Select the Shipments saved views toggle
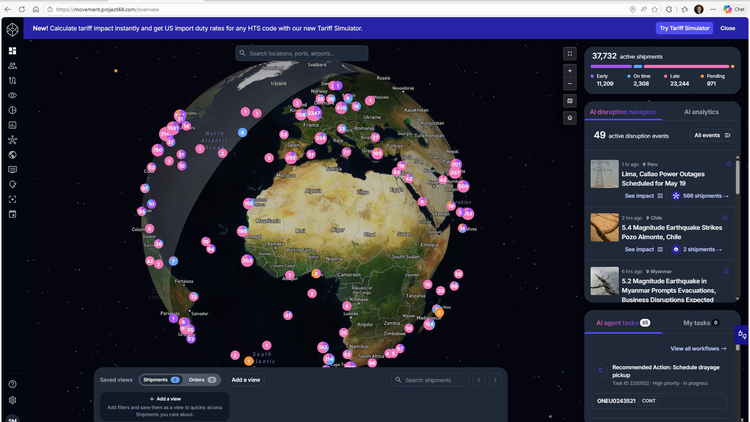Image resolution: width=750 pixels, height=422 pixels. (x=161, y=380)
